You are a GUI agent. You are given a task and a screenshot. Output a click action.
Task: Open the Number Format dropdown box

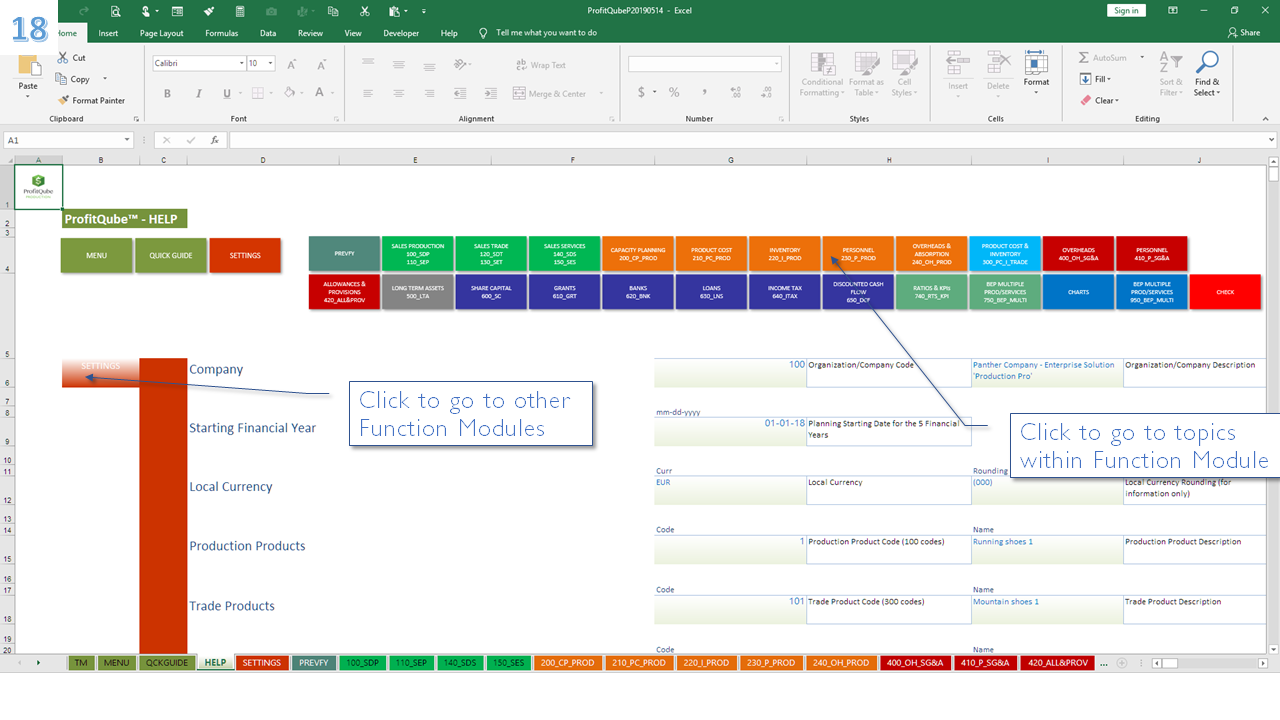pos(705,64)
